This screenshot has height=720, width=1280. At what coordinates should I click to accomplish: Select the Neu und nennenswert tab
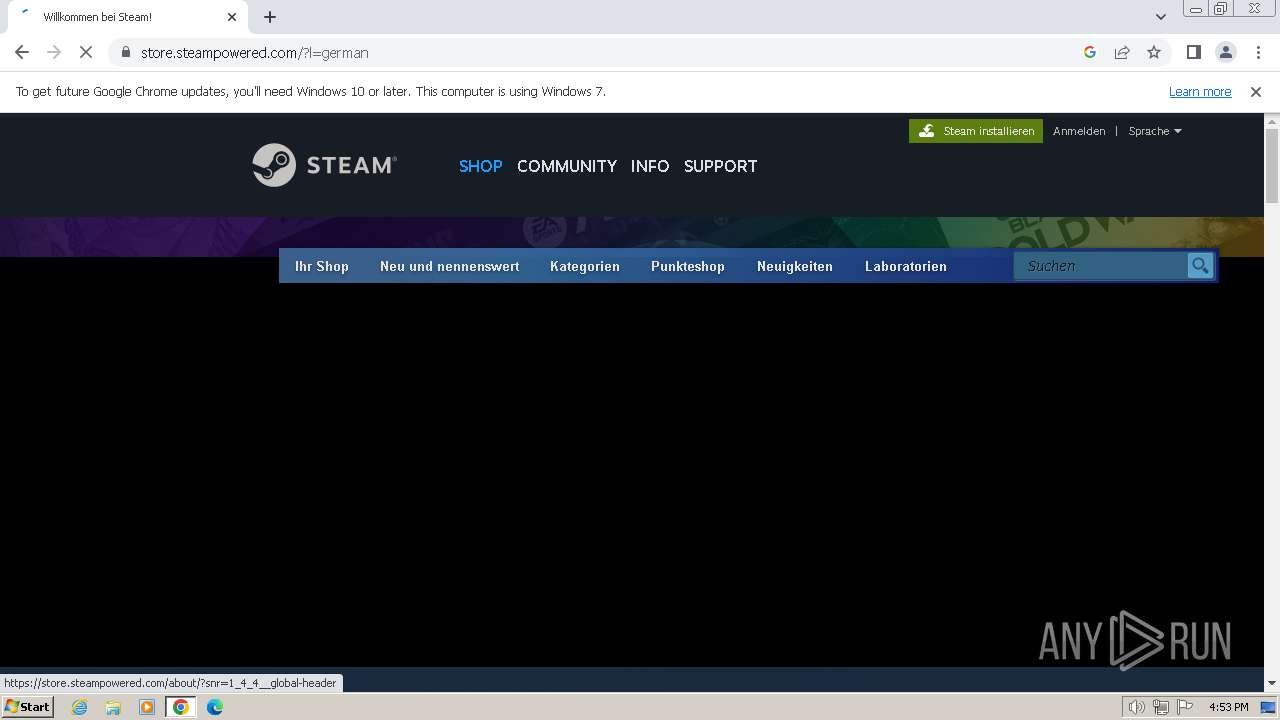click(x=450, y=266)
